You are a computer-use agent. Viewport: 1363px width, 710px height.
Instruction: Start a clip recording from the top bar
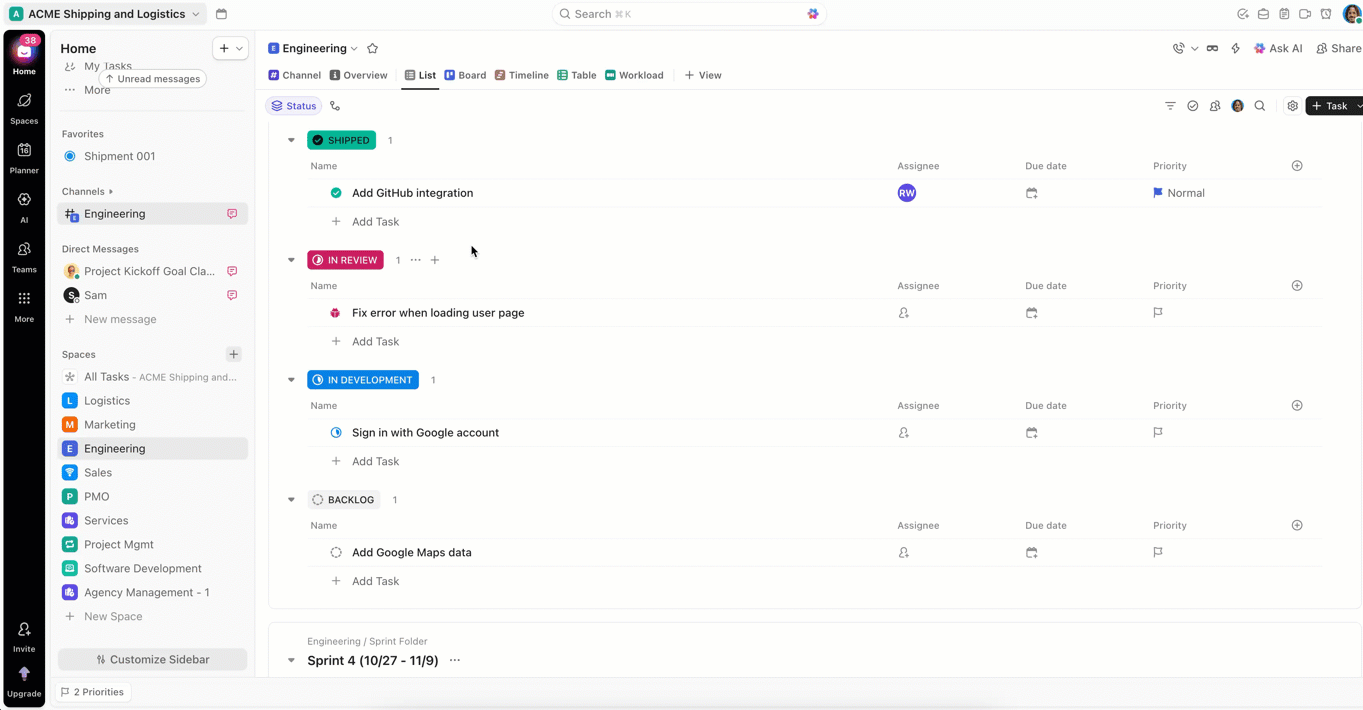pos(1305,14)
